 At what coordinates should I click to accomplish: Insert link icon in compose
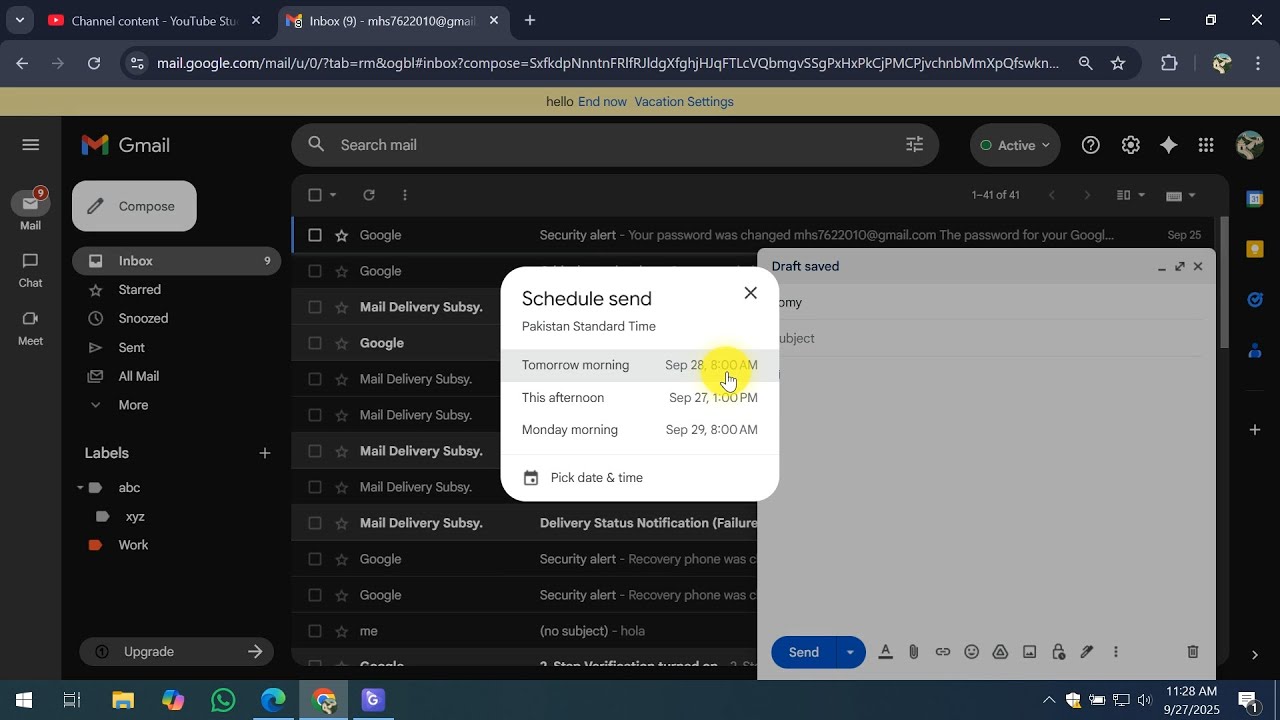pos(942,652)
